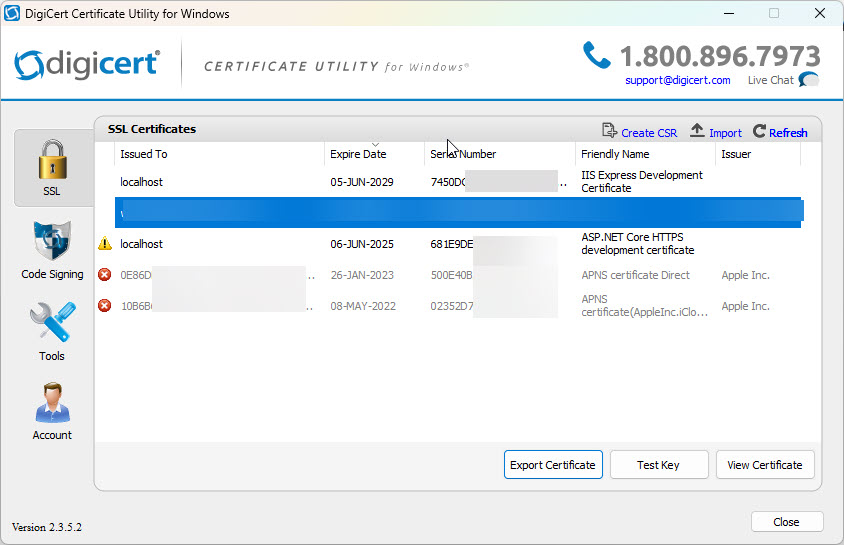Click the 06-JUN-2025 expire date cell
Screen dimensions: 844x545
(x=362, y=244)
